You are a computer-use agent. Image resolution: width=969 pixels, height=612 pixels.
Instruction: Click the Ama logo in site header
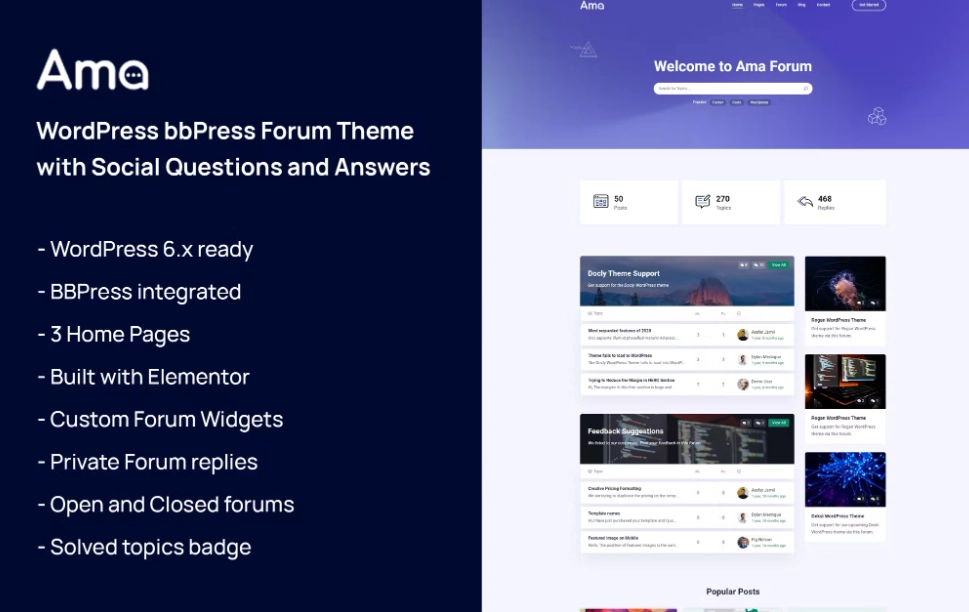tap(592, 6)
